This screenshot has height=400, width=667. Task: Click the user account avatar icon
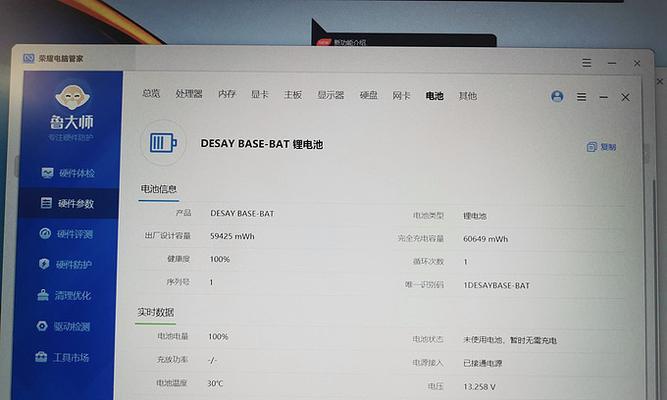[x=557, y=97]
